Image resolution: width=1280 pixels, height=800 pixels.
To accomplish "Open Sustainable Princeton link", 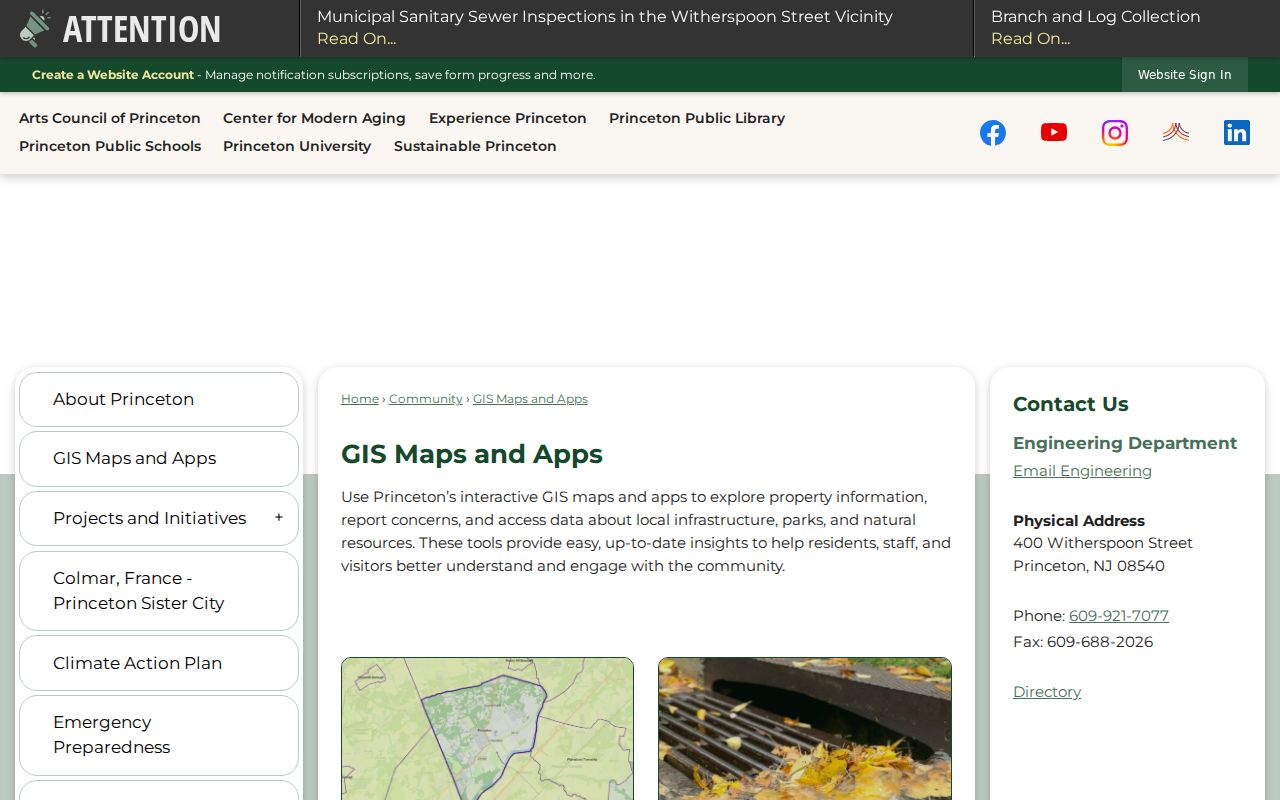I will click(x=475, y=146).
